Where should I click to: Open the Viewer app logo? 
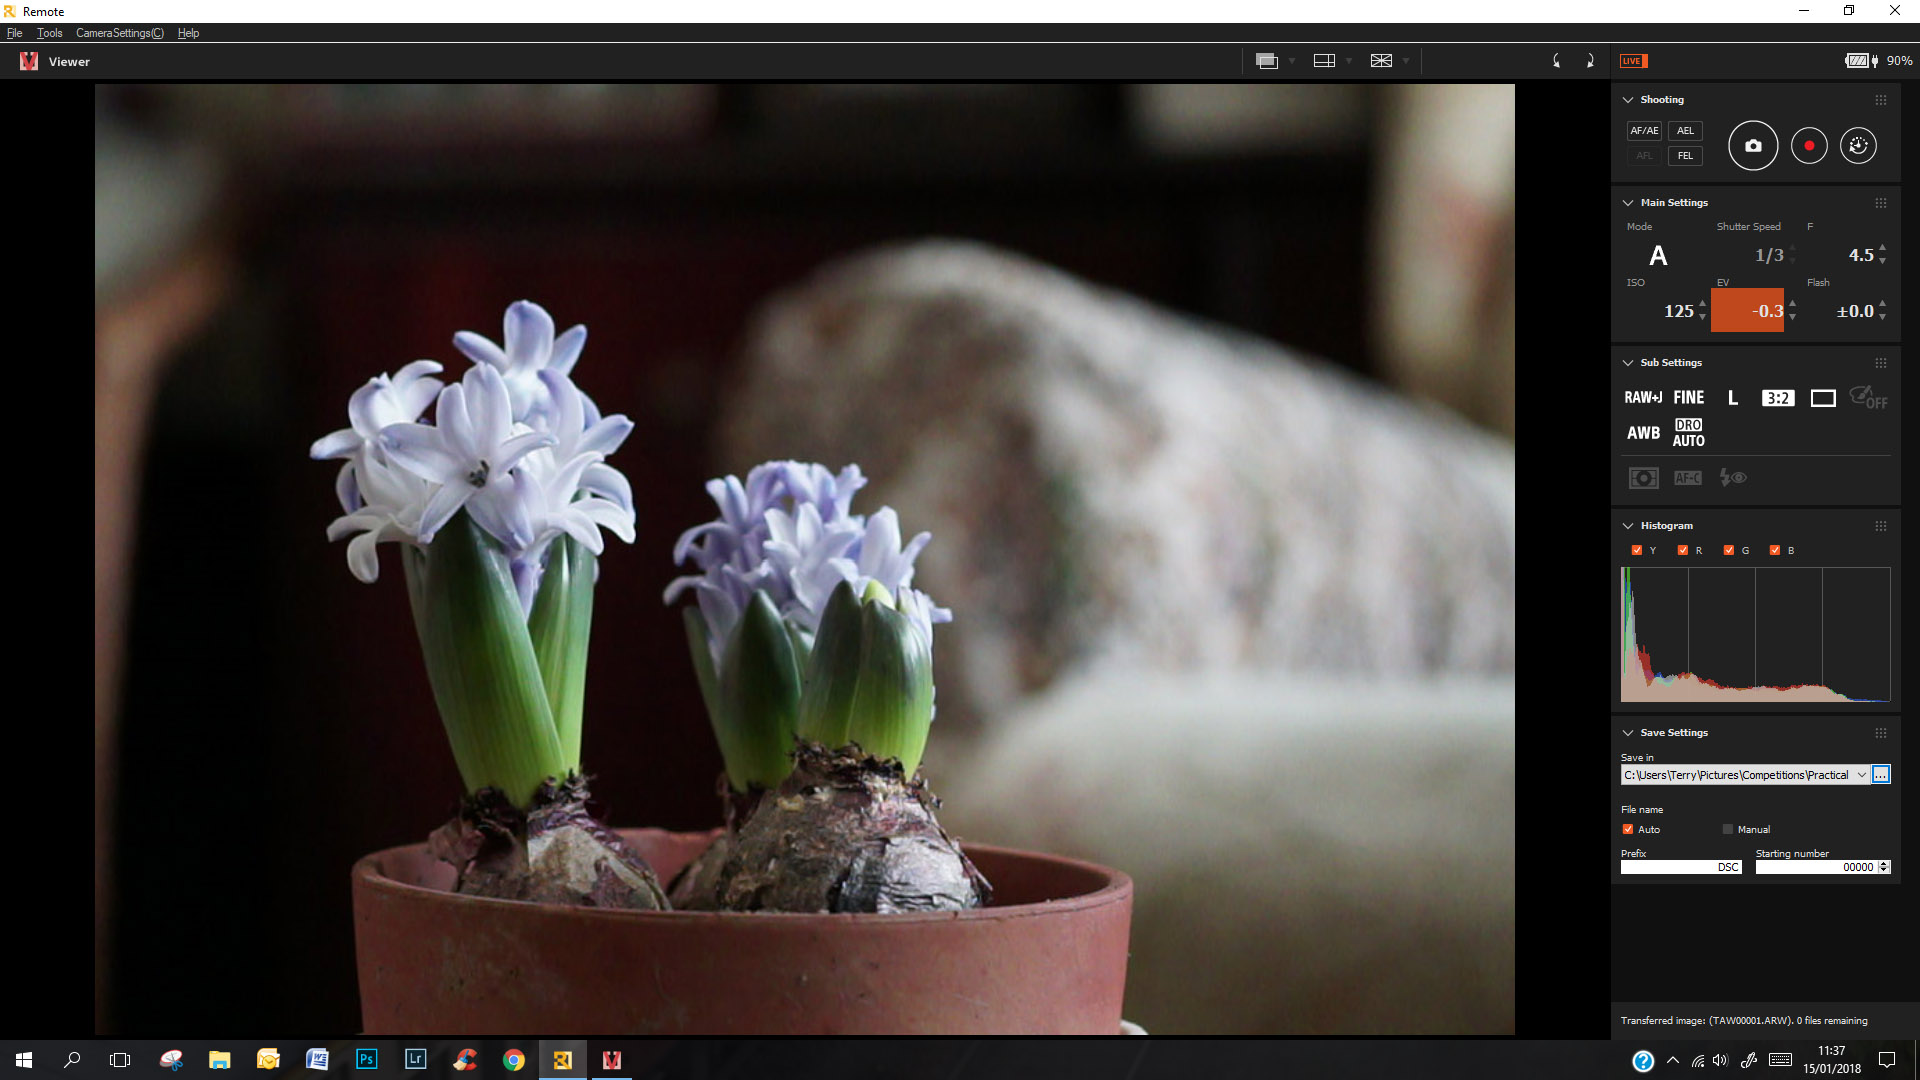point(29,61)
